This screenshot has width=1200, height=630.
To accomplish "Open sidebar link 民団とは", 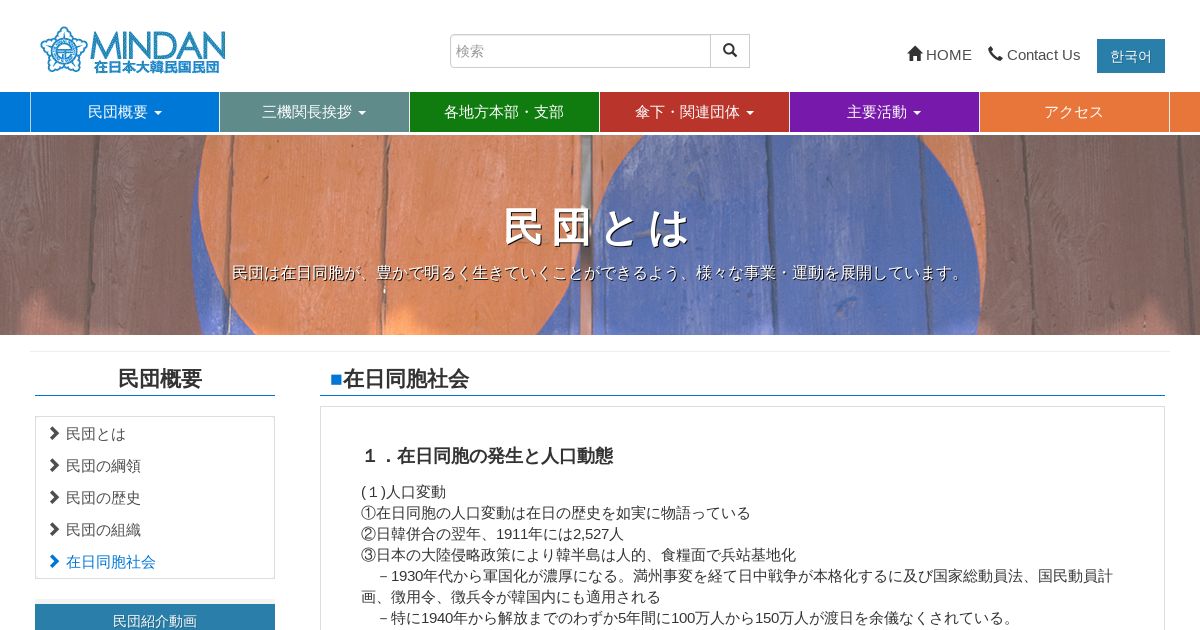I will point(96,434).
